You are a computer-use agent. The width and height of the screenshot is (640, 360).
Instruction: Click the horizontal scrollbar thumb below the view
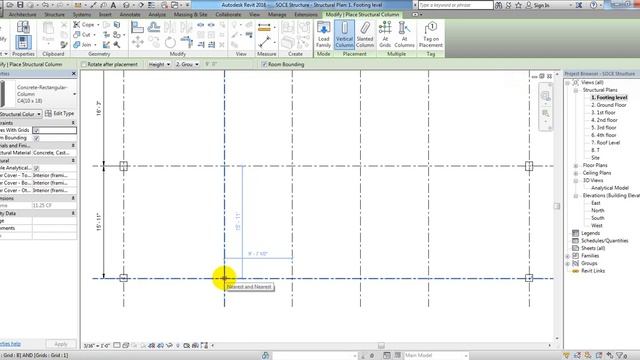381,346
